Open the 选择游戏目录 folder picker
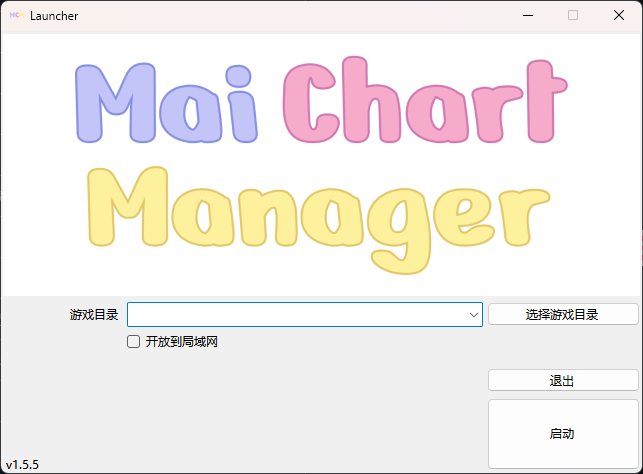This screenshot has width=643, height=474. coord(563,314)
